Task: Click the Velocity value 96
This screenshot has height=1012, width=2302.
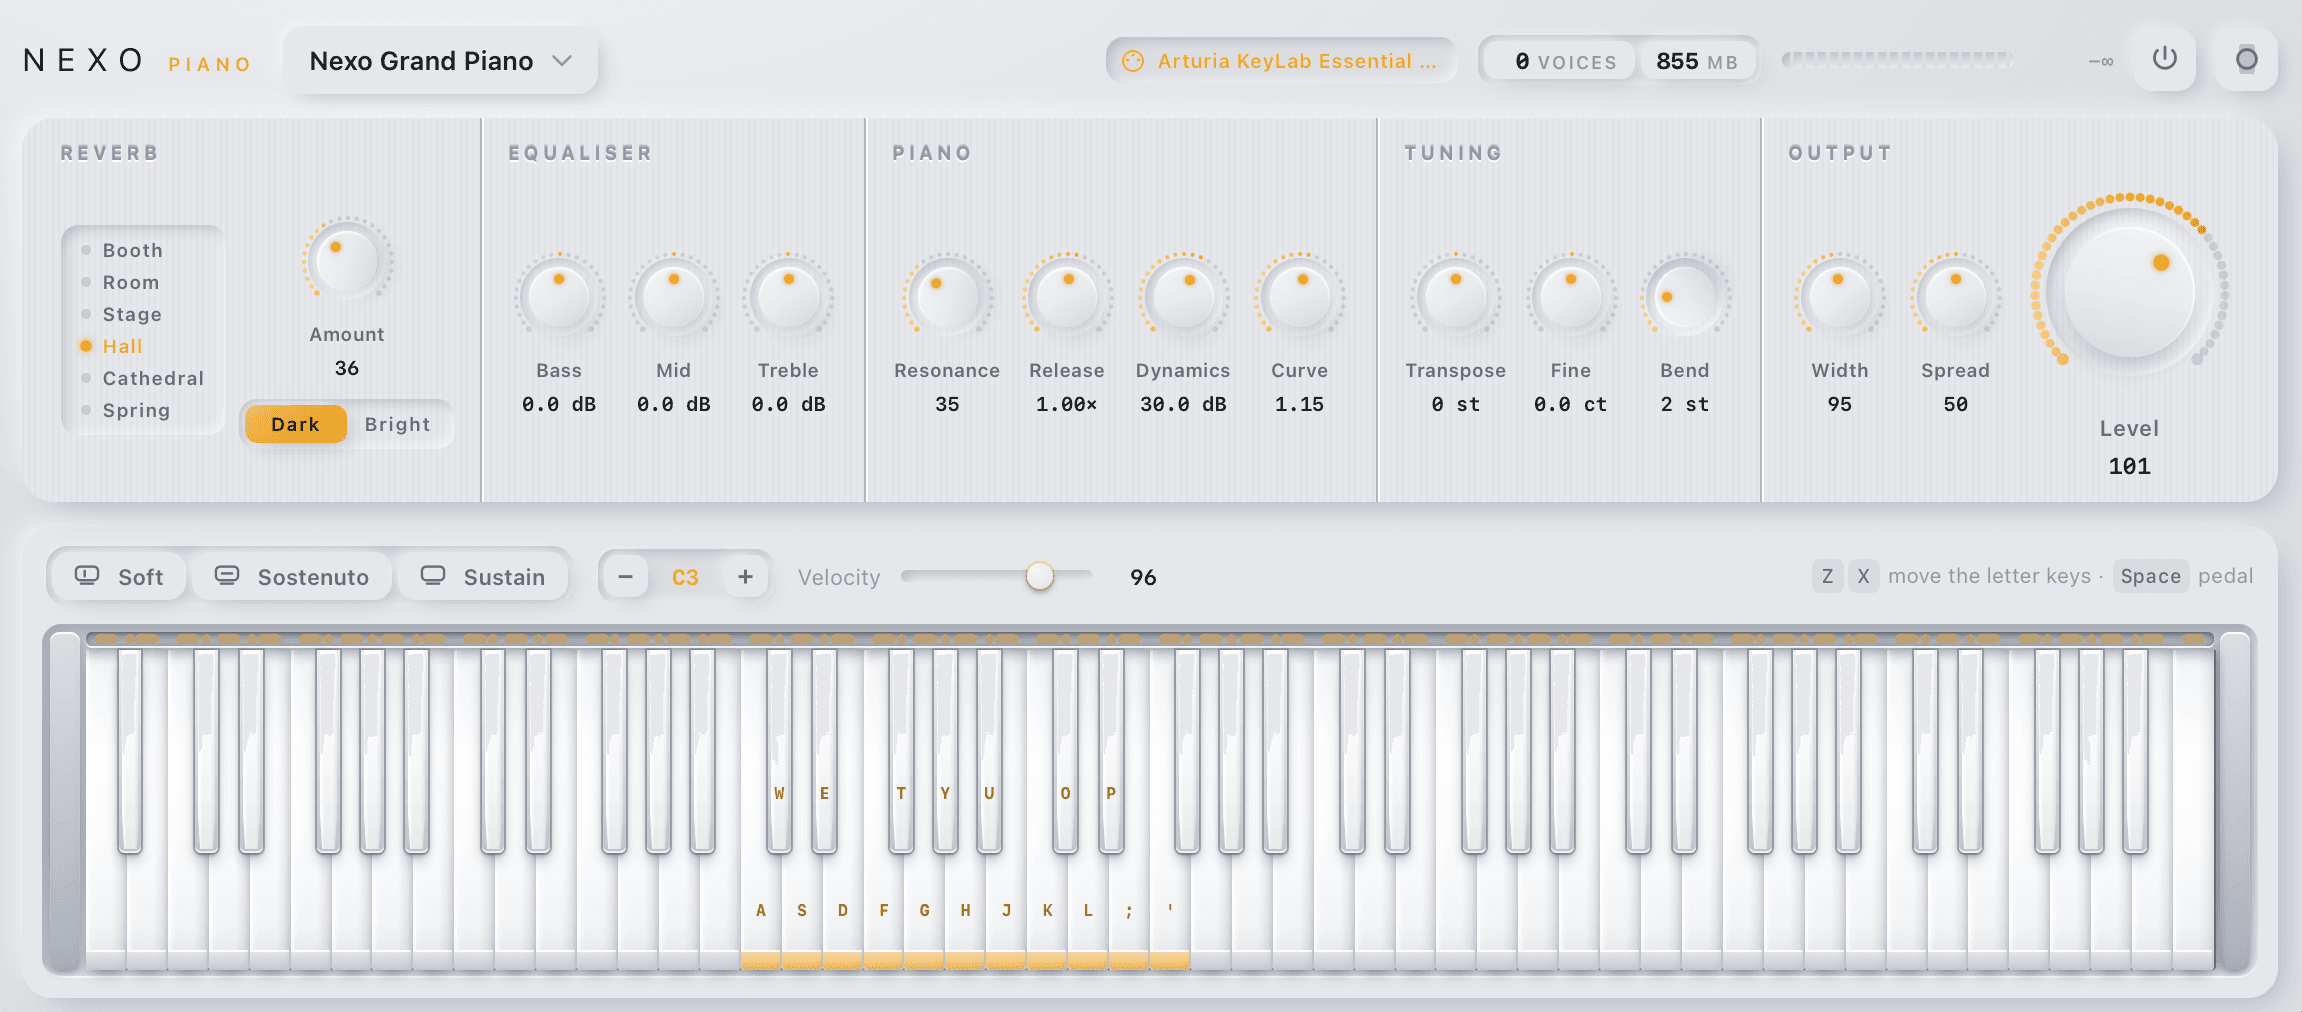Action: tap(1143, 577)
